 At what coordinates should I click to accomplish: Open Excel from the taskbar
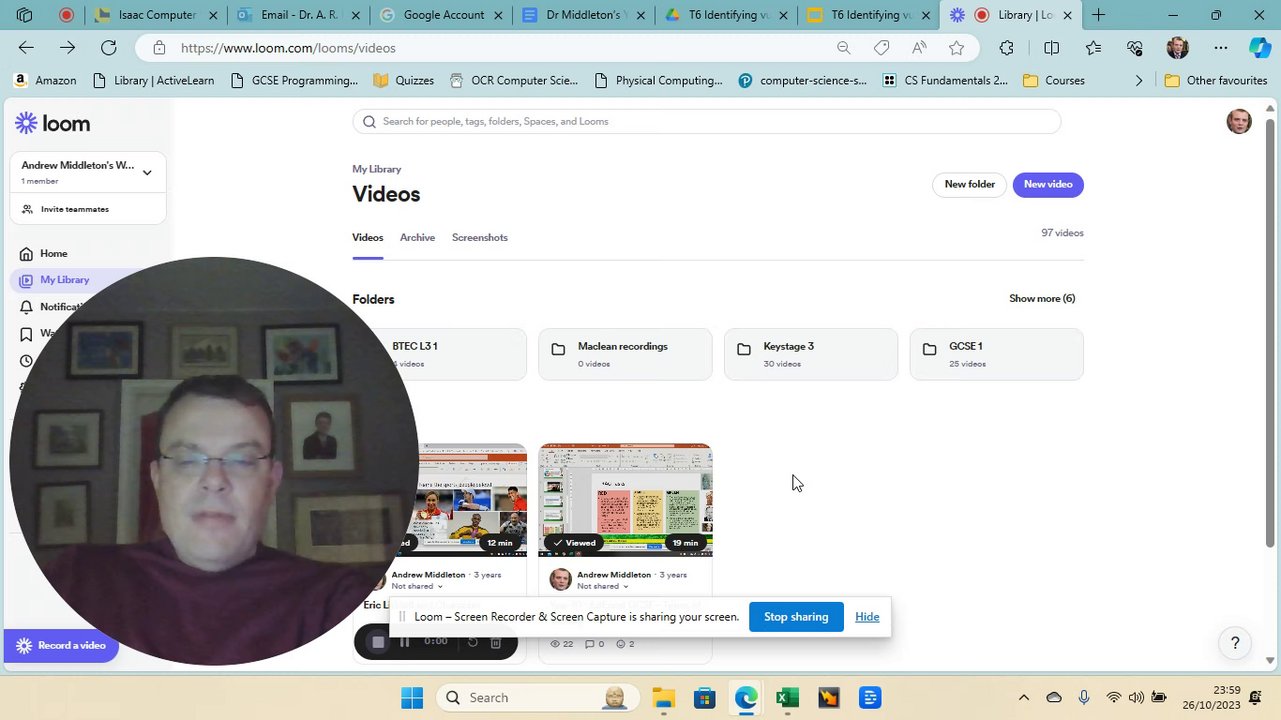(787, 698)
